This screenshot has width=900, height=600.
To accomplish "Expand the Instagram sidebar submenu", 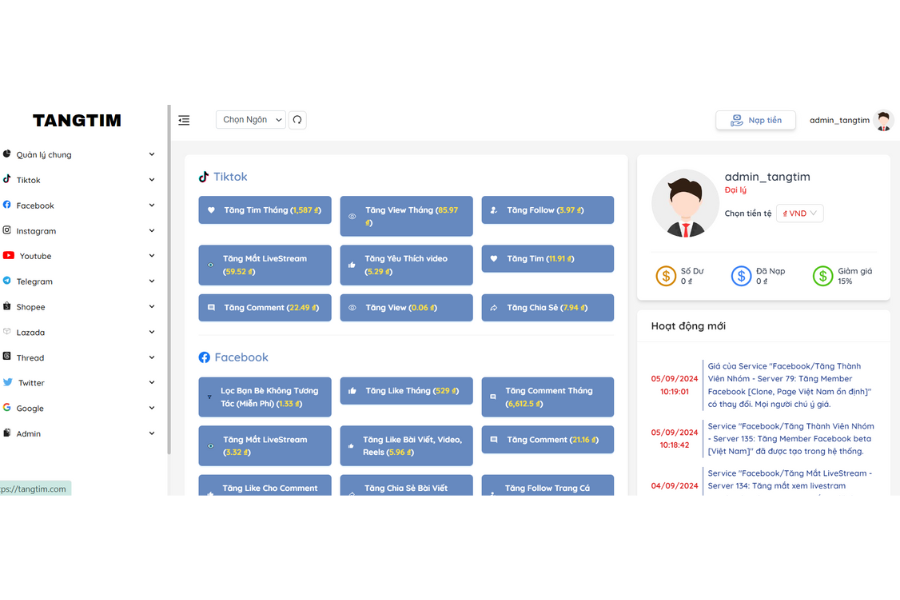I will (152, 231).
